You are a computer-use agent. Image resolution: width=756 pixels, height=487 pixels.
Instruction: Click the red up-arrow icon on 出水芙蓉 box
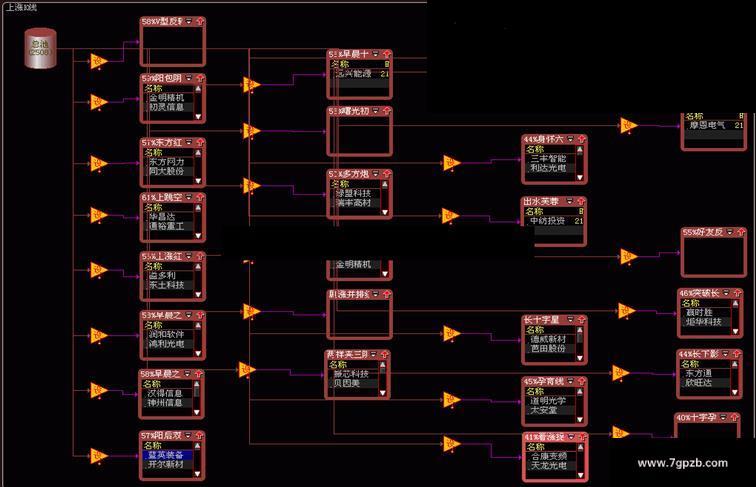pyautogui.click(x=581, y=202)
